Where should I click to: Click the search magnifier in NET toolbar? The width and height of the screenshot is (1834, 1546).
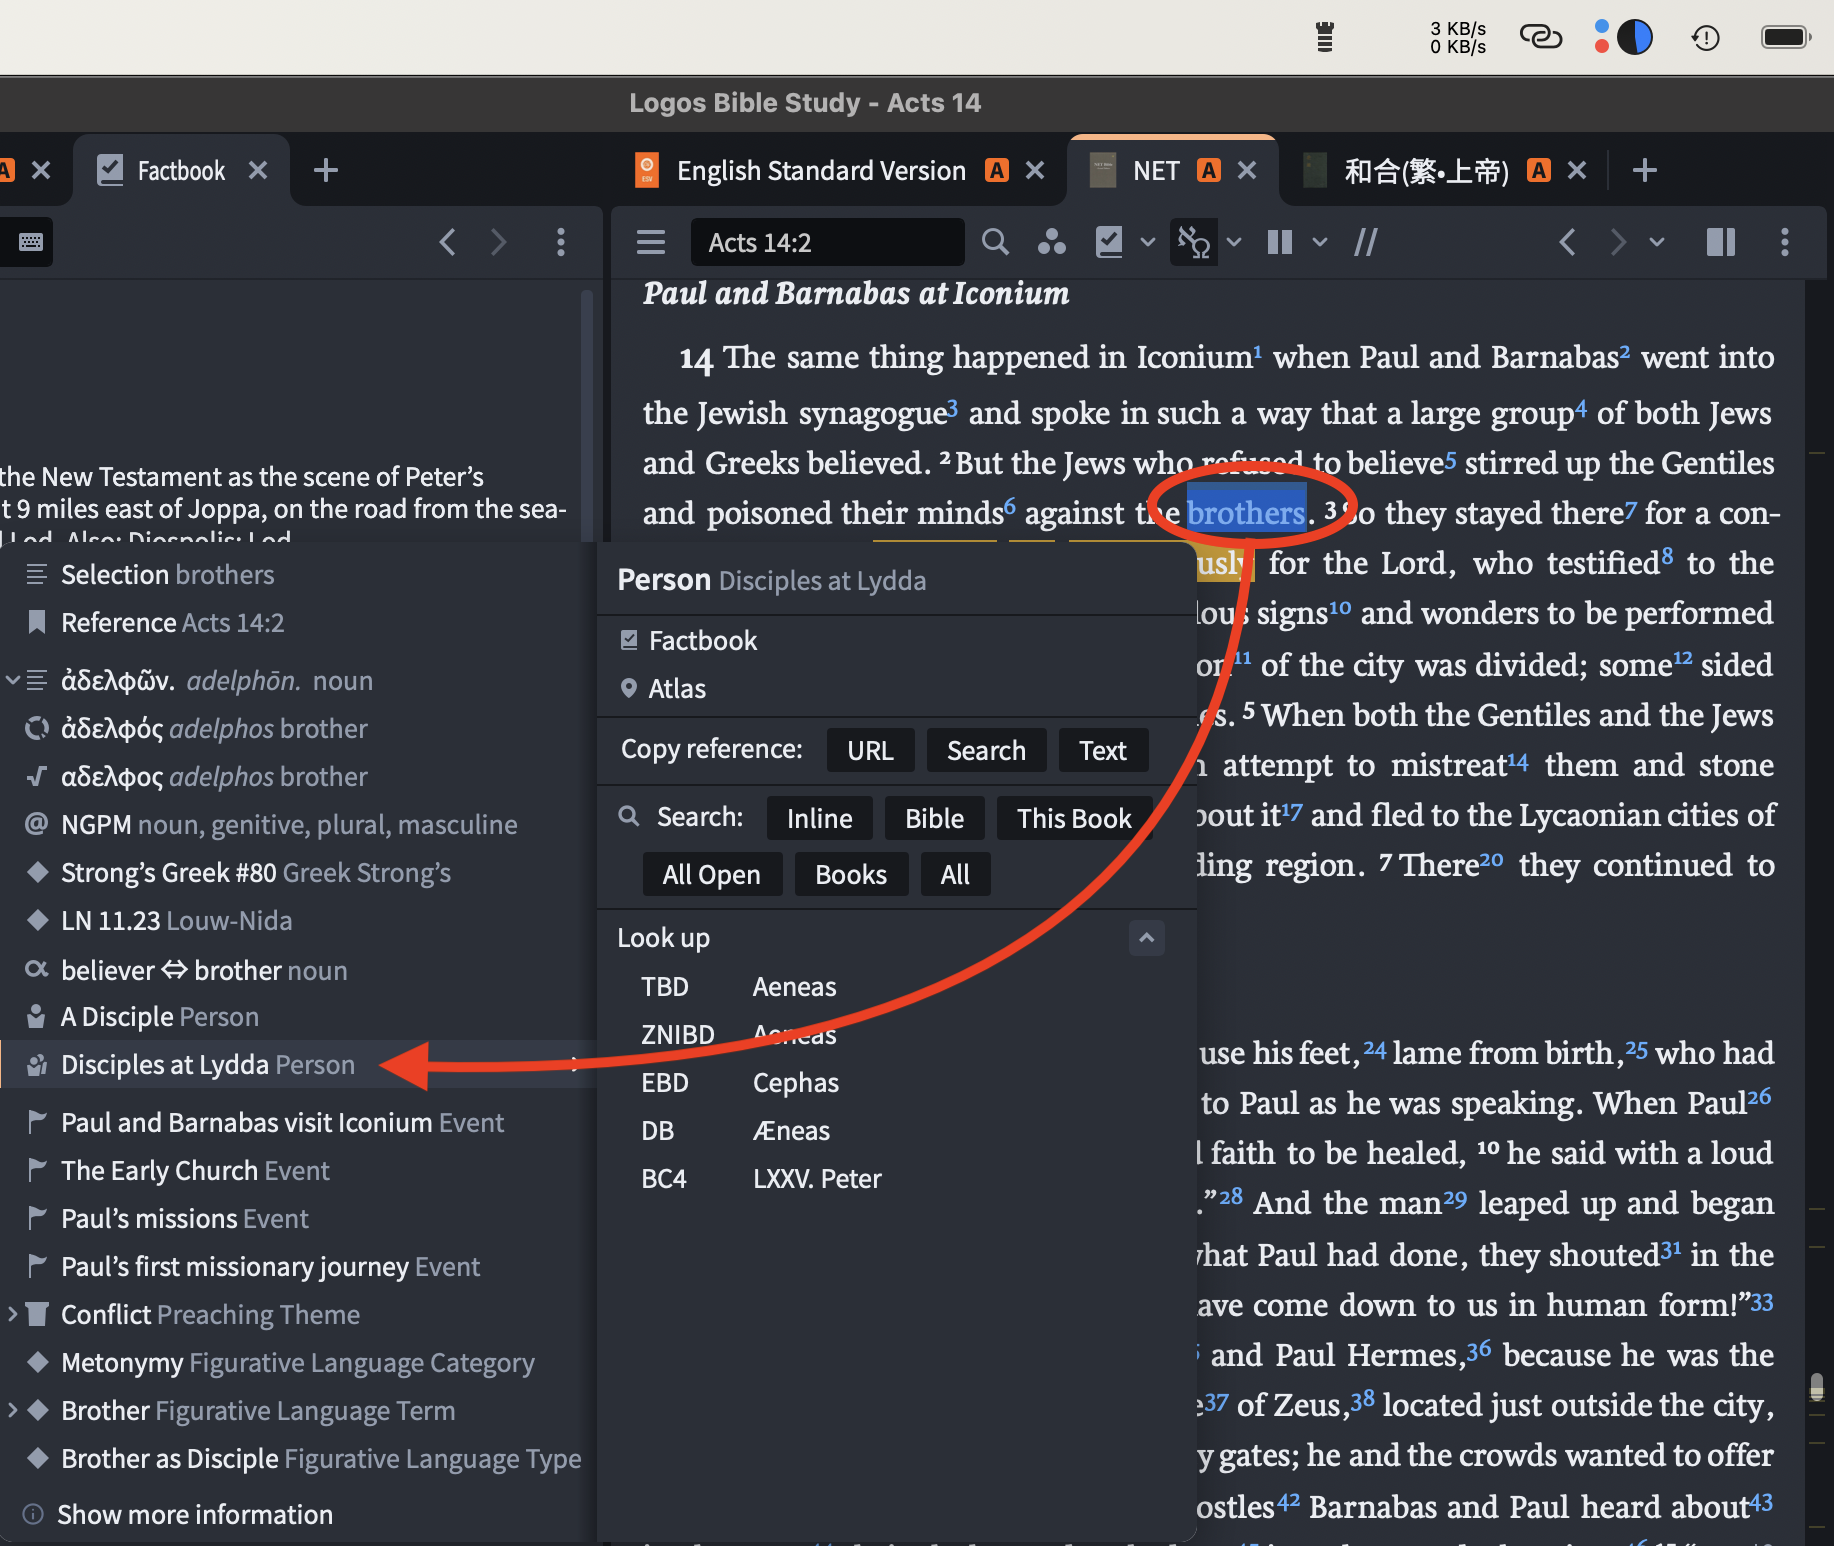click(x=995, y=242)
